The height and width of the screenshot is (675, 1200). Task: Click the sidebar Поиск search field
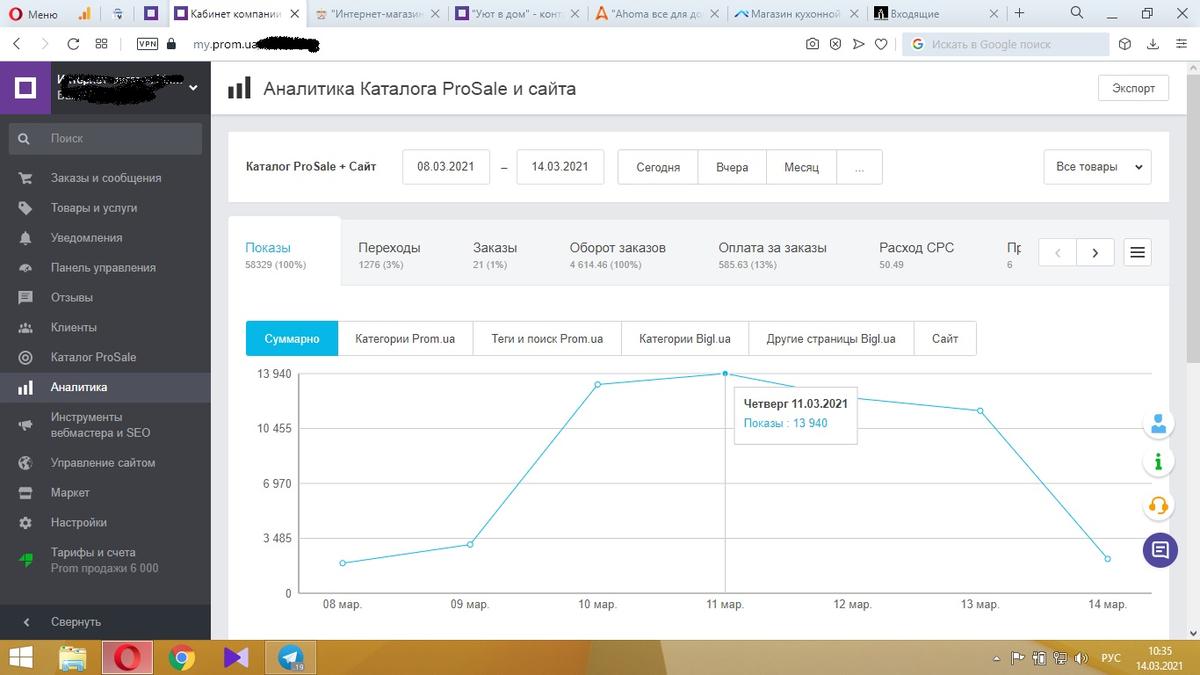pos(106,139)
